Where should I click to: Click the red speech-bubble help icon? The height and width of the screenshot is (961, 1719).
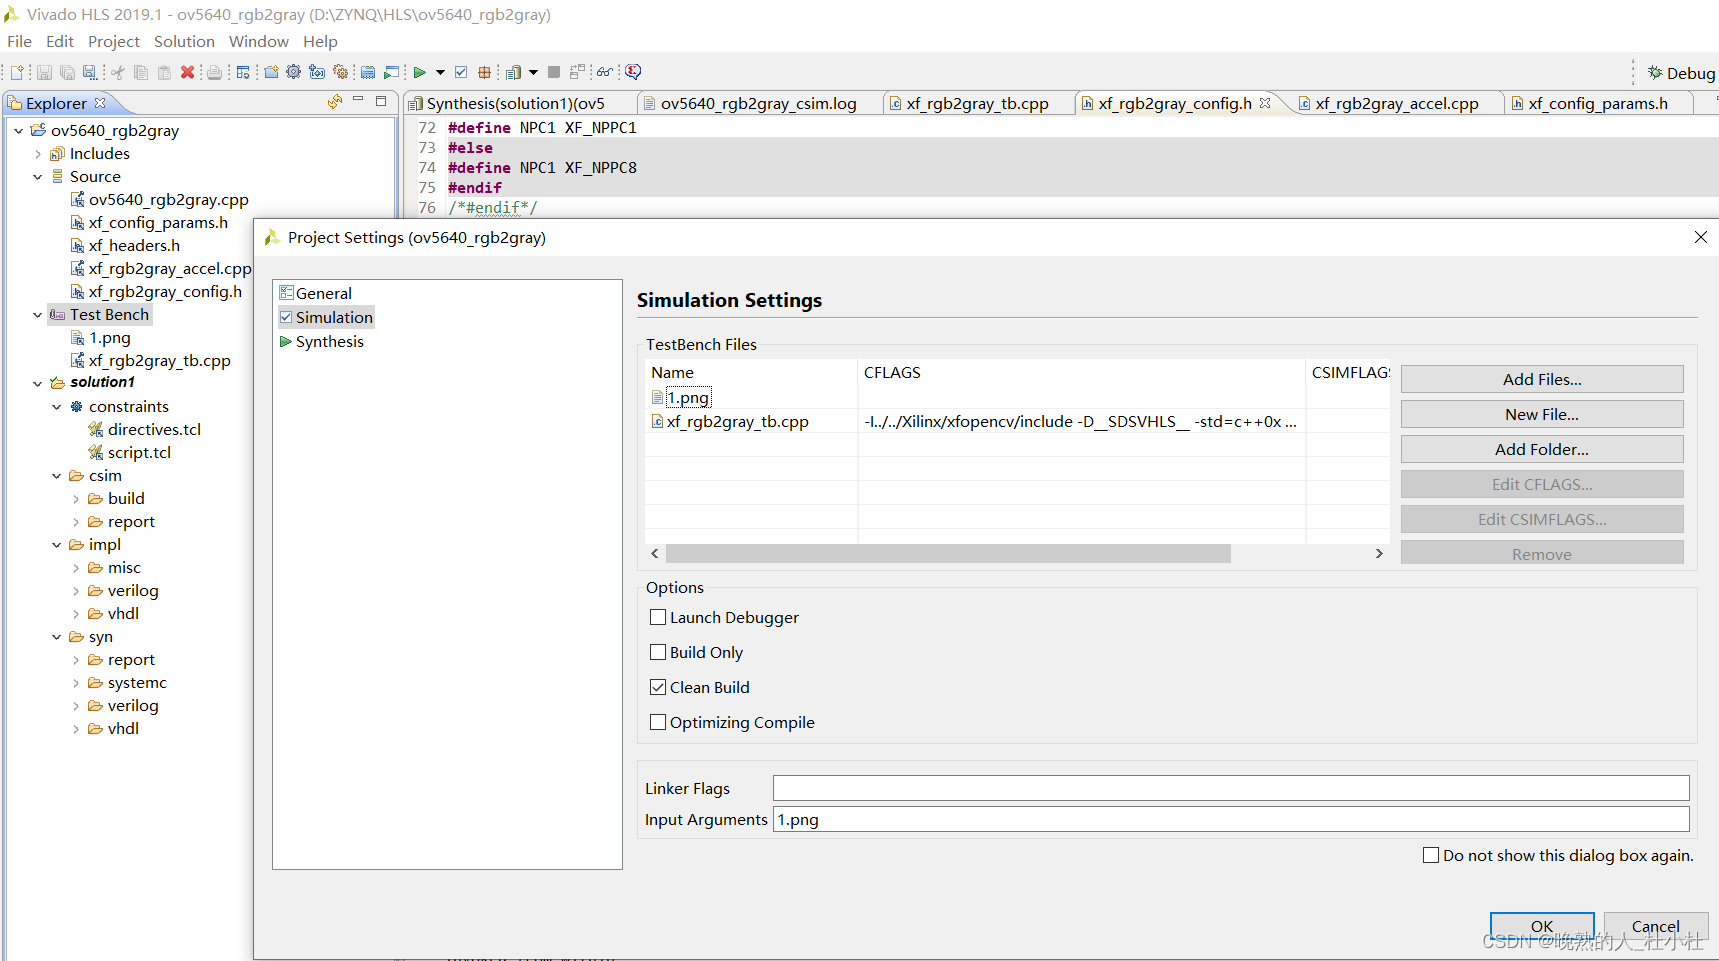point(633,72)
